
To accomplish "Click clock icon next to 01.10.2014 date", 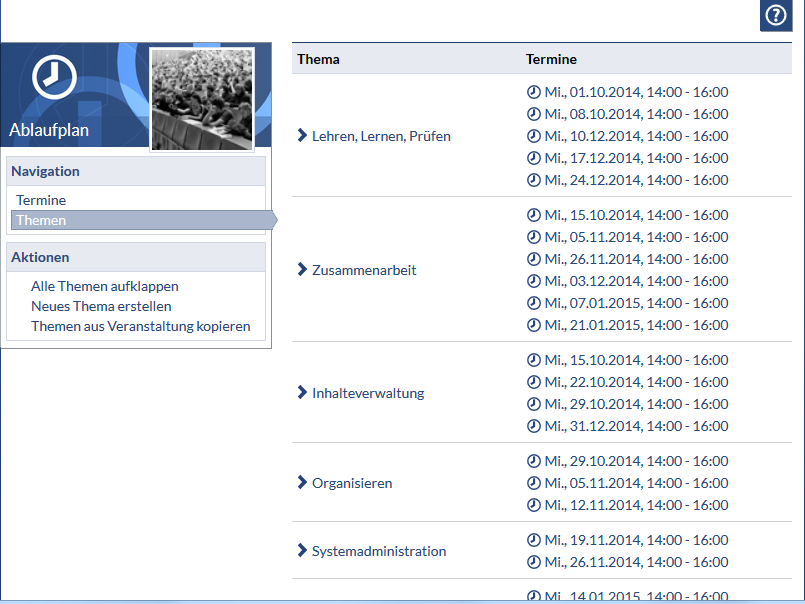I will 533,92.
